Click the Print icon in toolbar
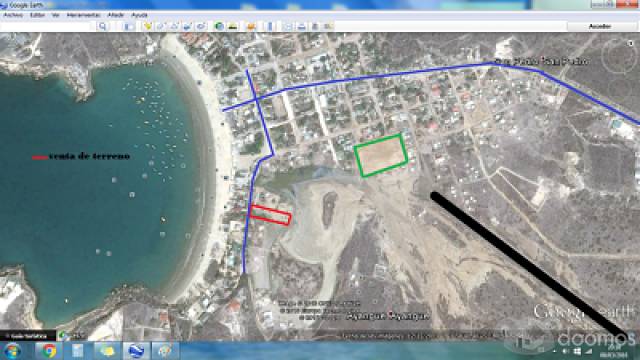This screenshot has width=640, height=360. pos(302,27)
